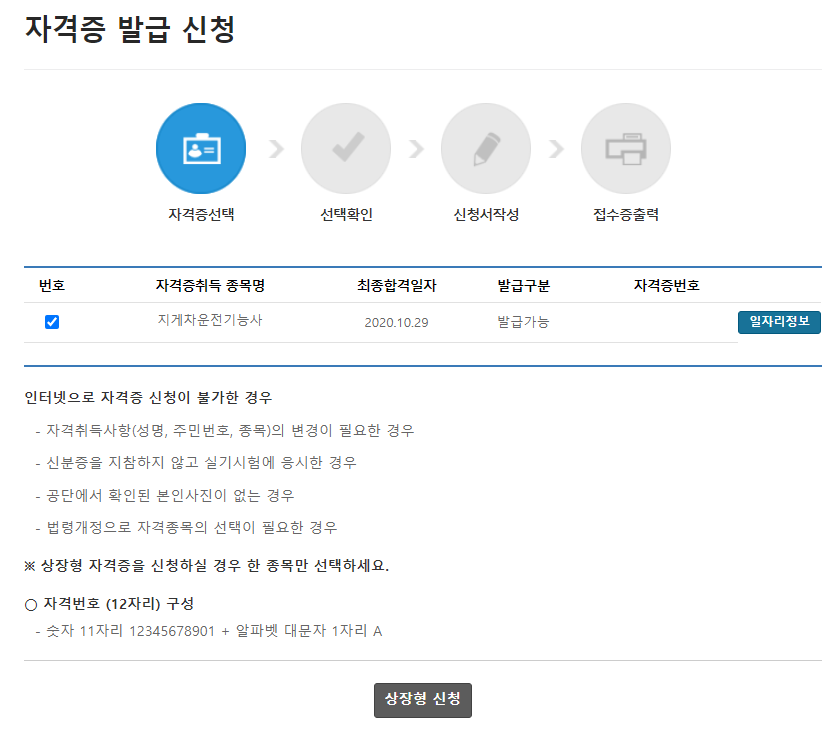This screenshot has width=830, height=730.
Task: Click the 상장형 신청 button
Action: 422,700
